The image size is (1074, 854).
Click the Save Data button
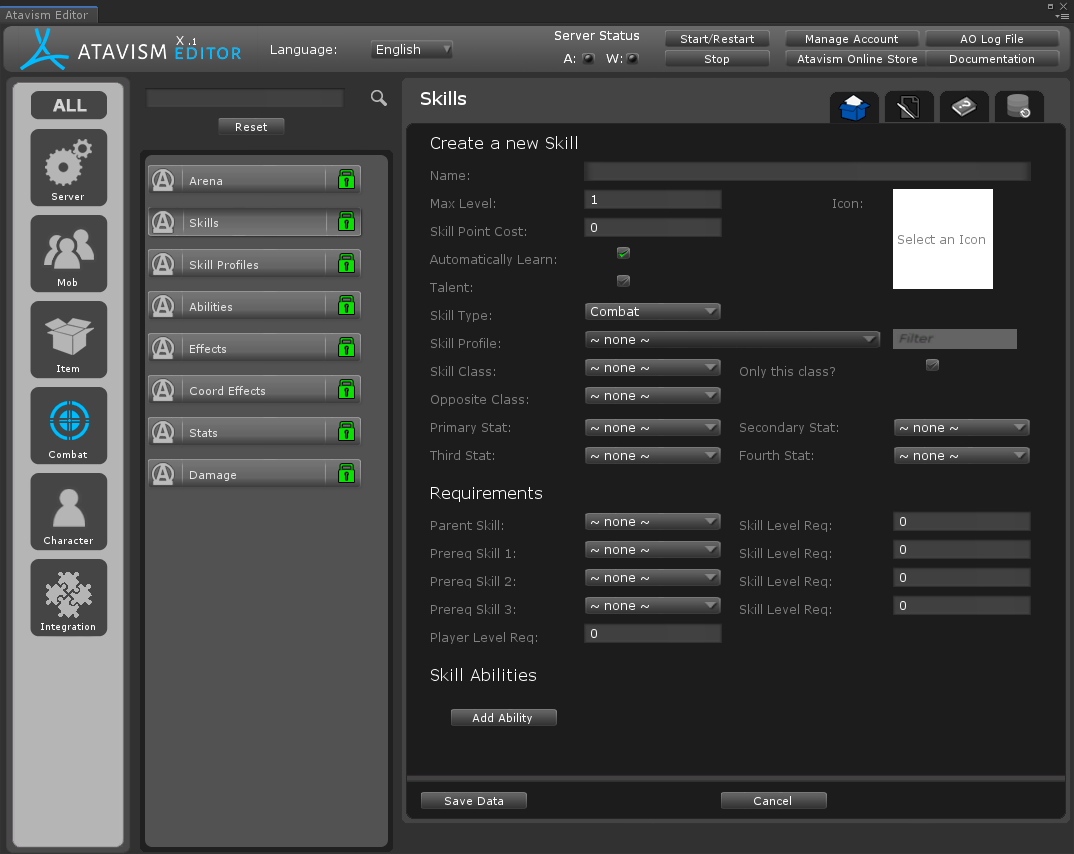[473, 801]
